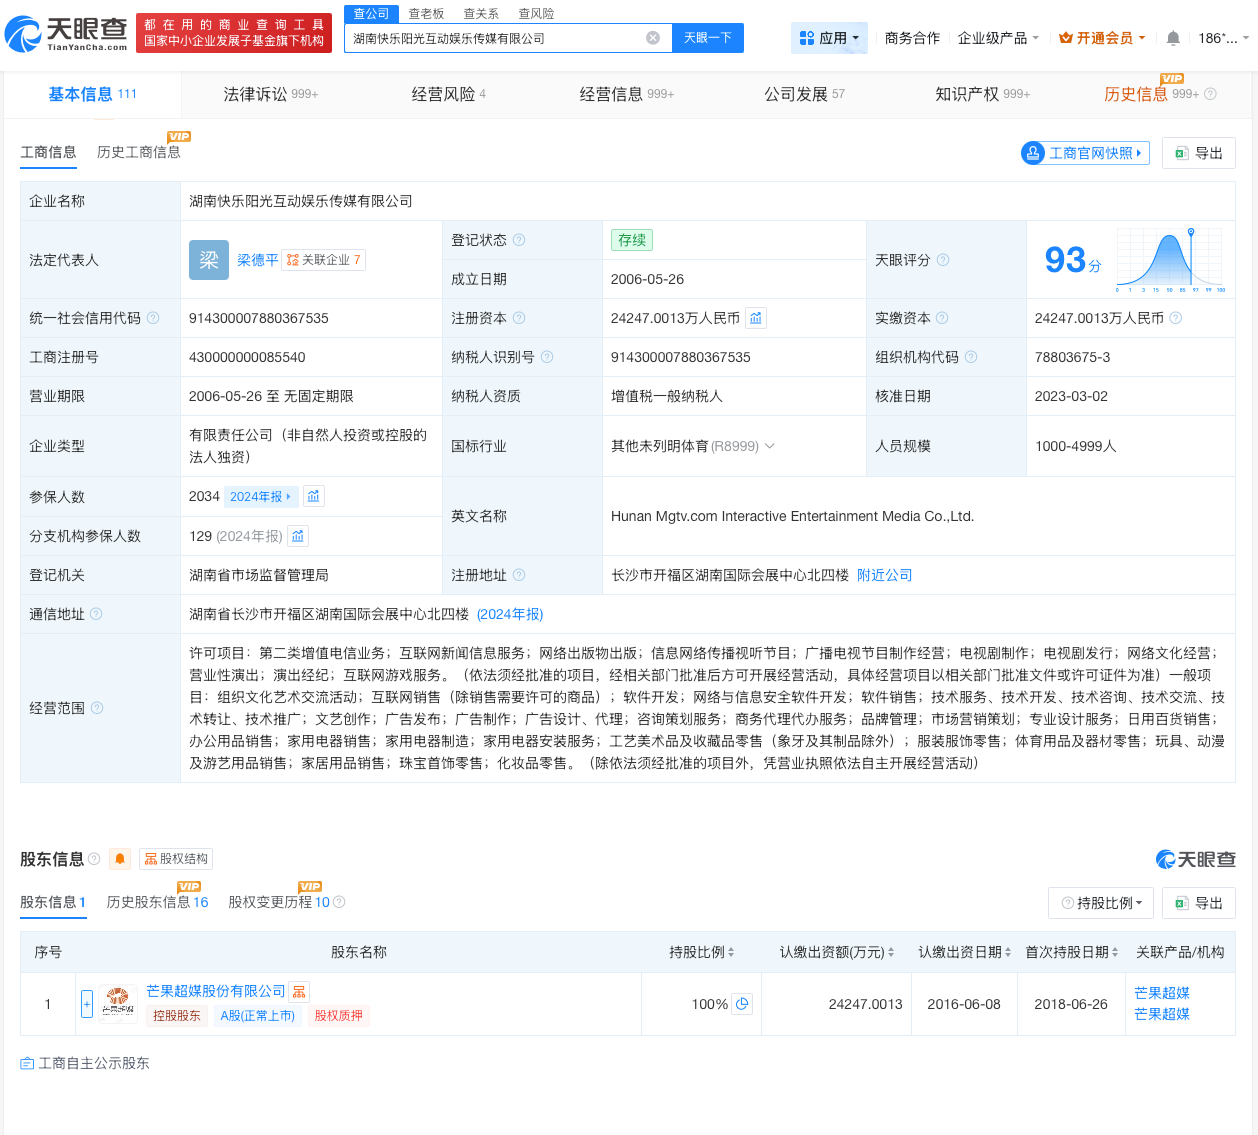
Task: Click the 梁 avatar of the legal representative
Action: 209,260
